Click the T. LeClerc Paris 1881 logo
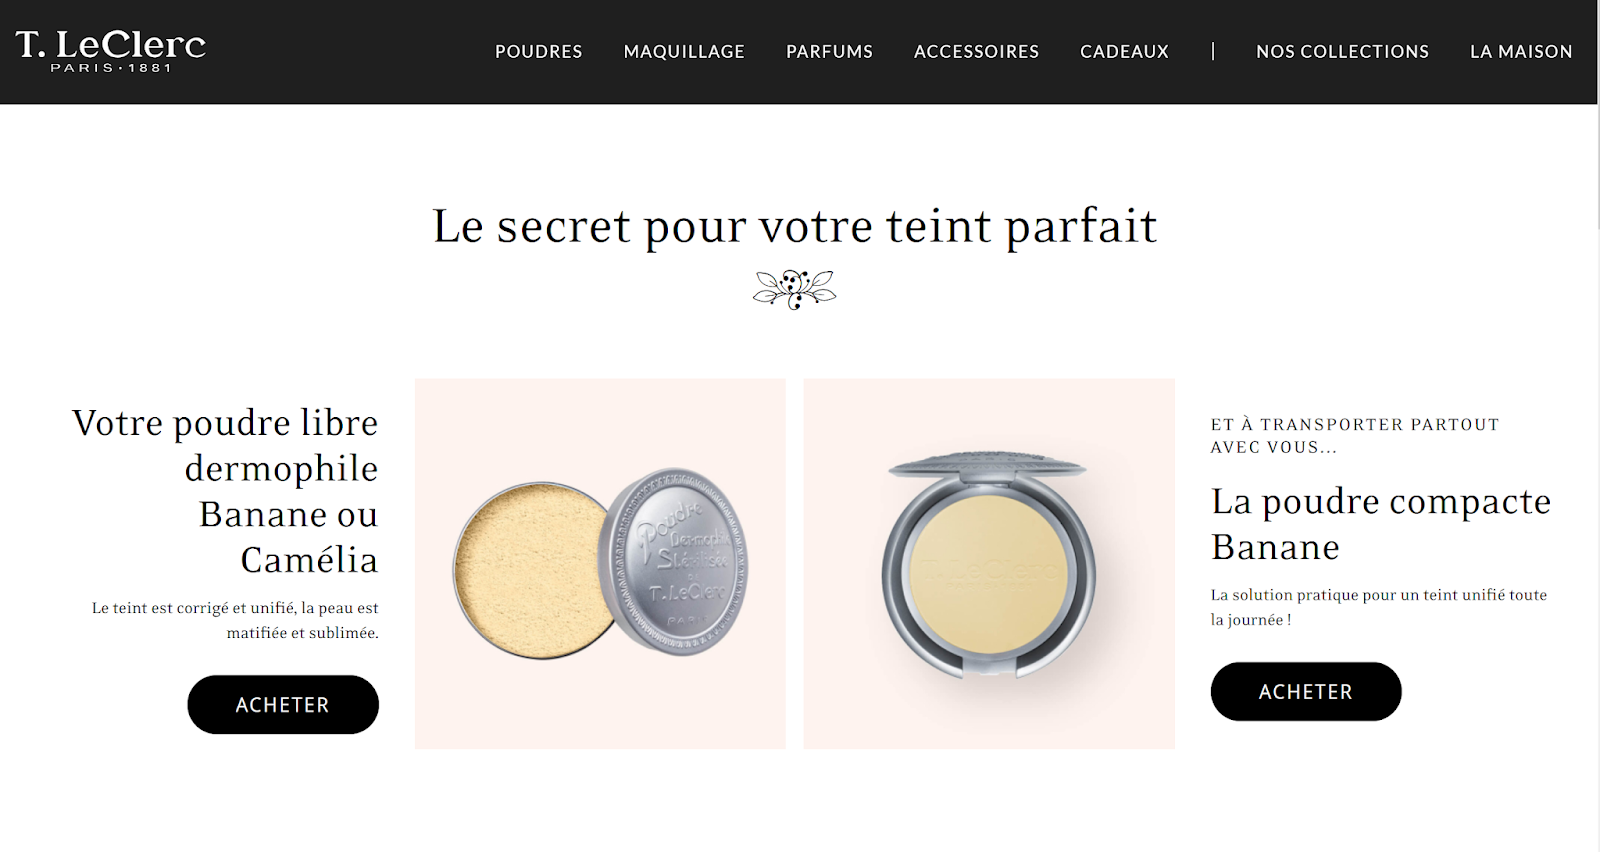This screenshot has width=1600, height=852. coord(111,51)
